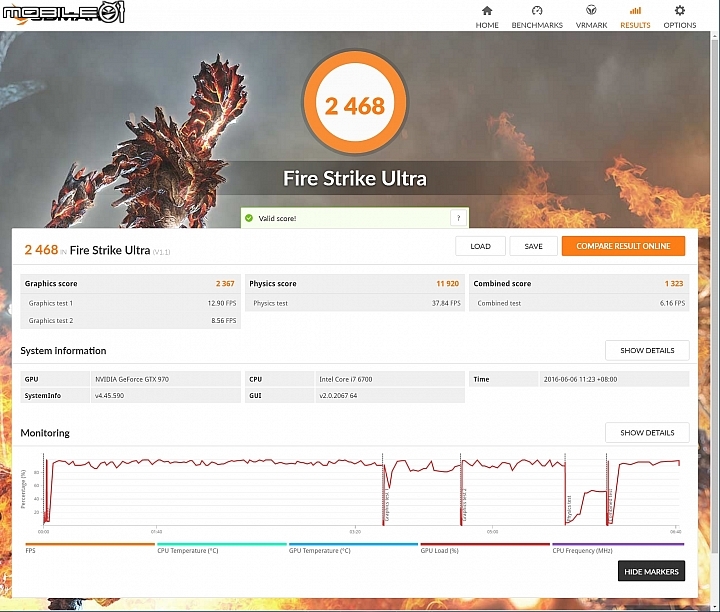Click the question mark help button

(x=458, y=218)
